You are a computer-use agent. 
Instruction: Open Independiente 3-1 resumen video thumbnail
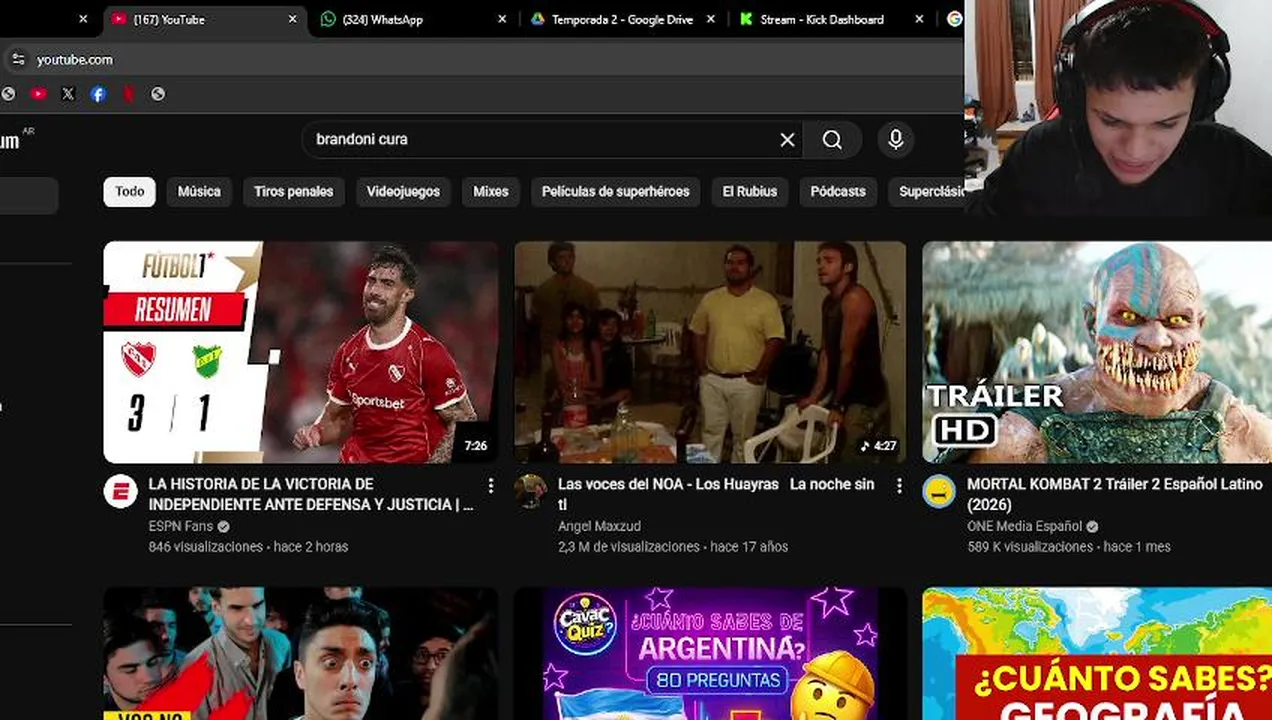tap(301, 352)
